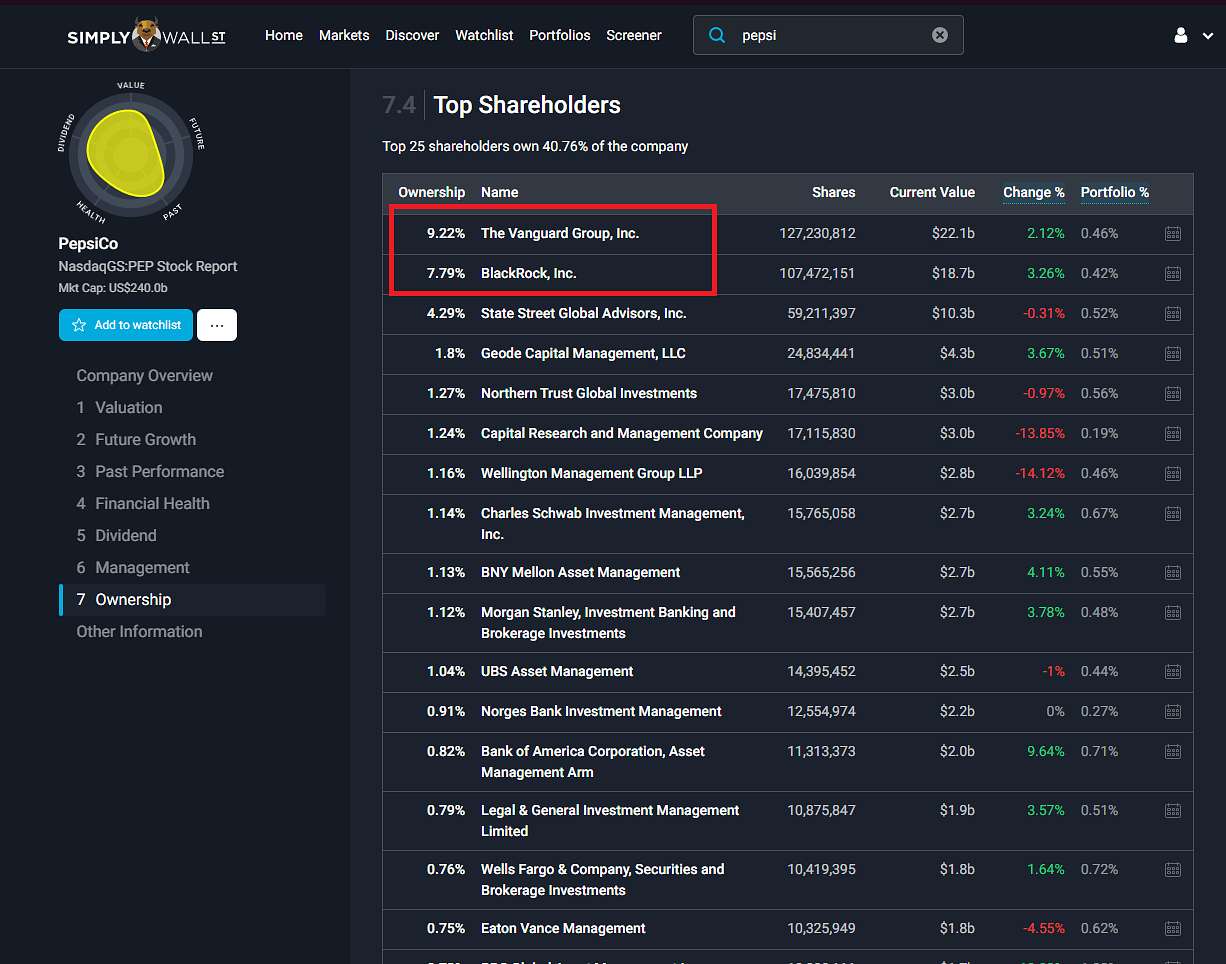The width and height of the screenshot is (1226, 964).
Task: Open the Discover menu
Action: click(412, 35)
